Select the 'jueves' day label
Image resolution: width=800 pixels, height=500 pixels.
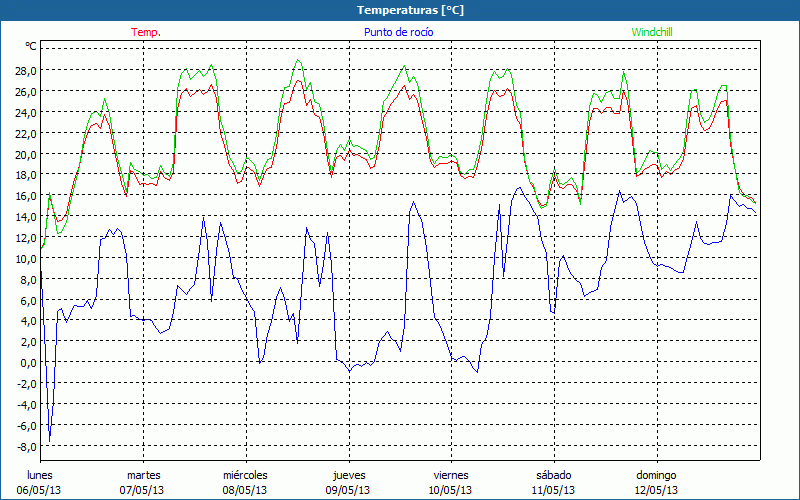click(348, 475)
